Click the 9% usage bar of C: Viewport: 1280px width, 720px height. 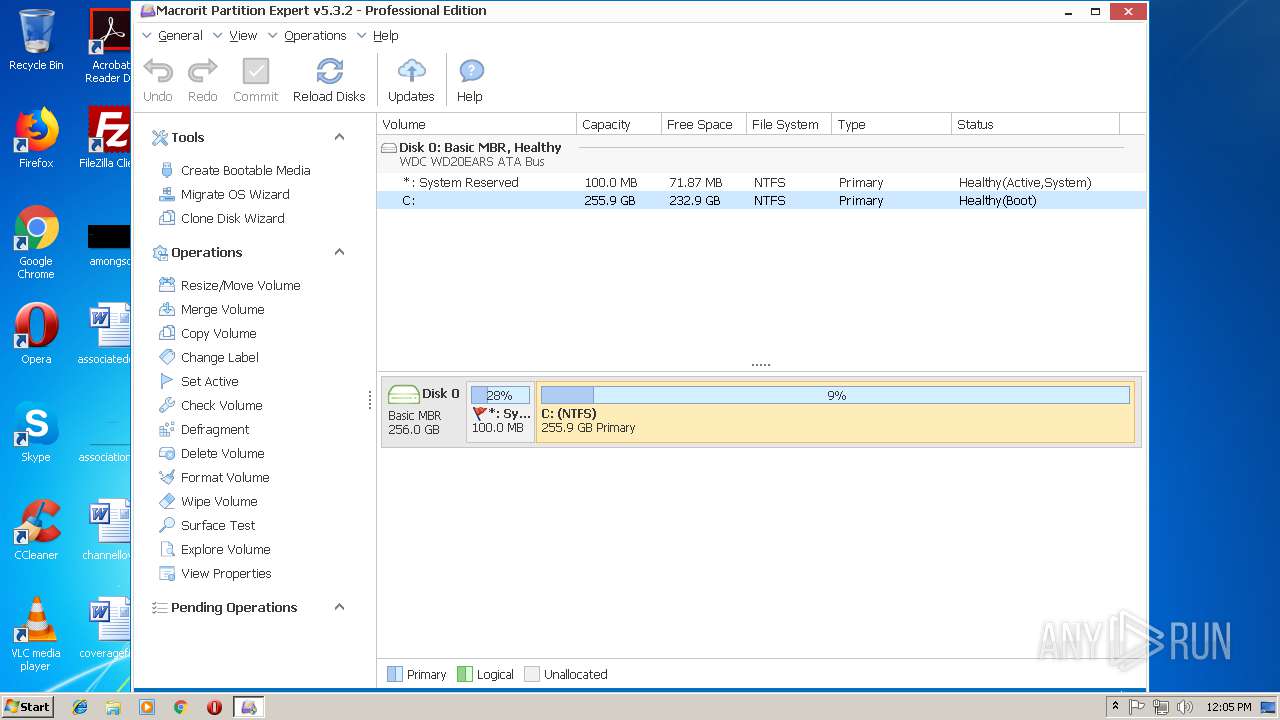click(x=836, y=395)
